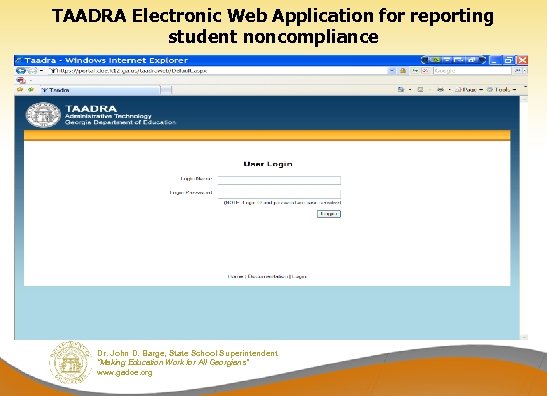Open the Login link in page footer

click(299, 276)
